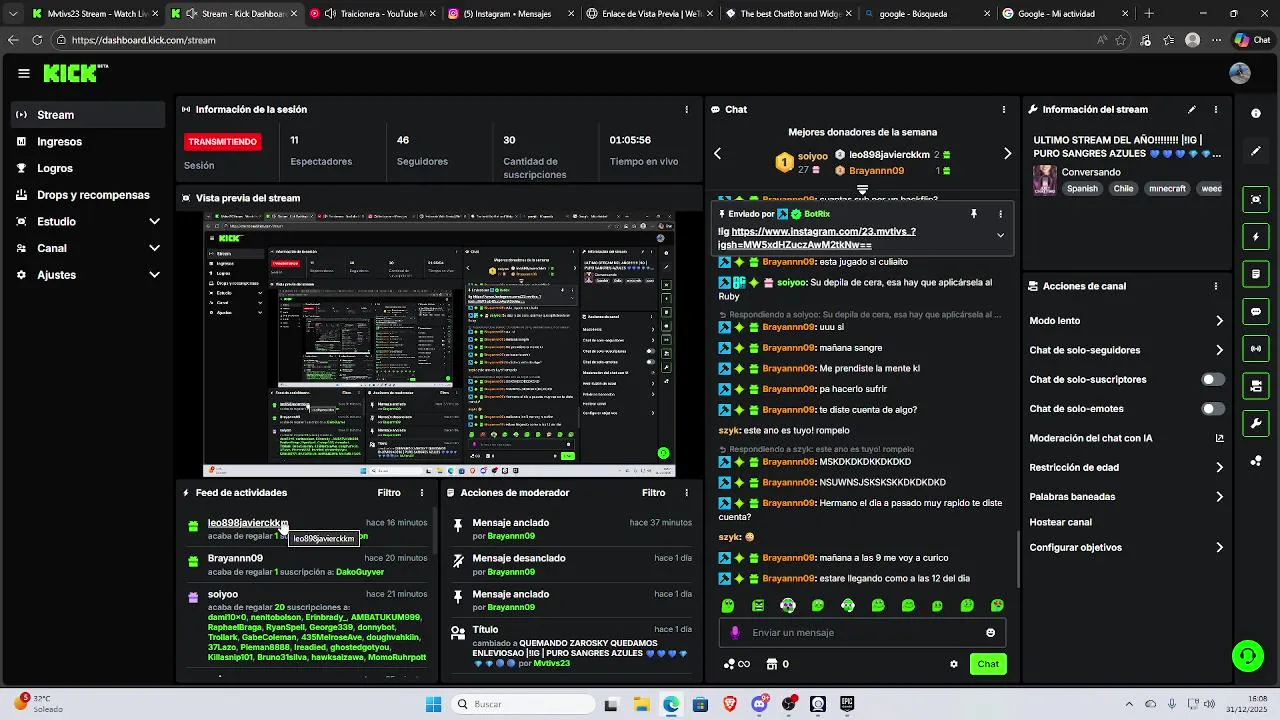
Task: Open options menu of Acciones de canal
Action: (1216, 286)
